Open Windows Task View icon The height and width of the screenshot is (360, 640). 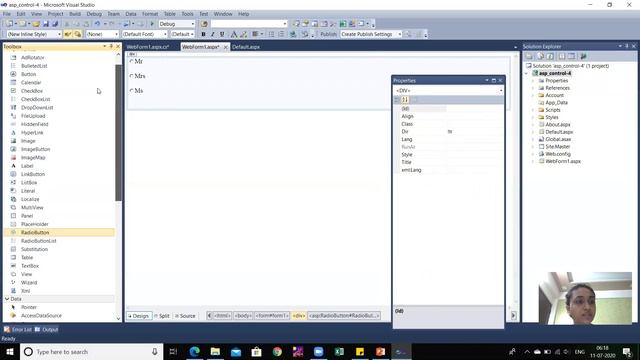pyautogui.click(x=173, y=351)
